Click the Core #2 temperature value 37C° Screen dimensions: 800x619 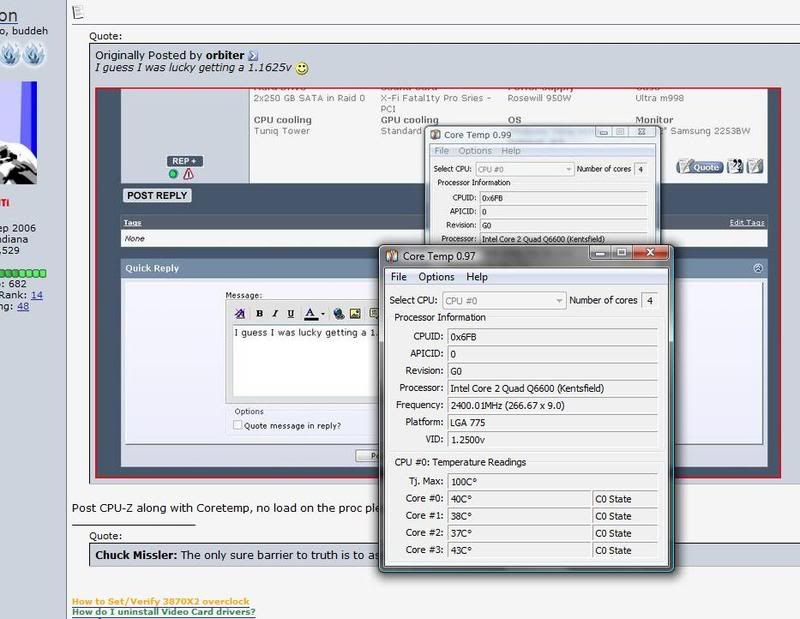(519, 533)
